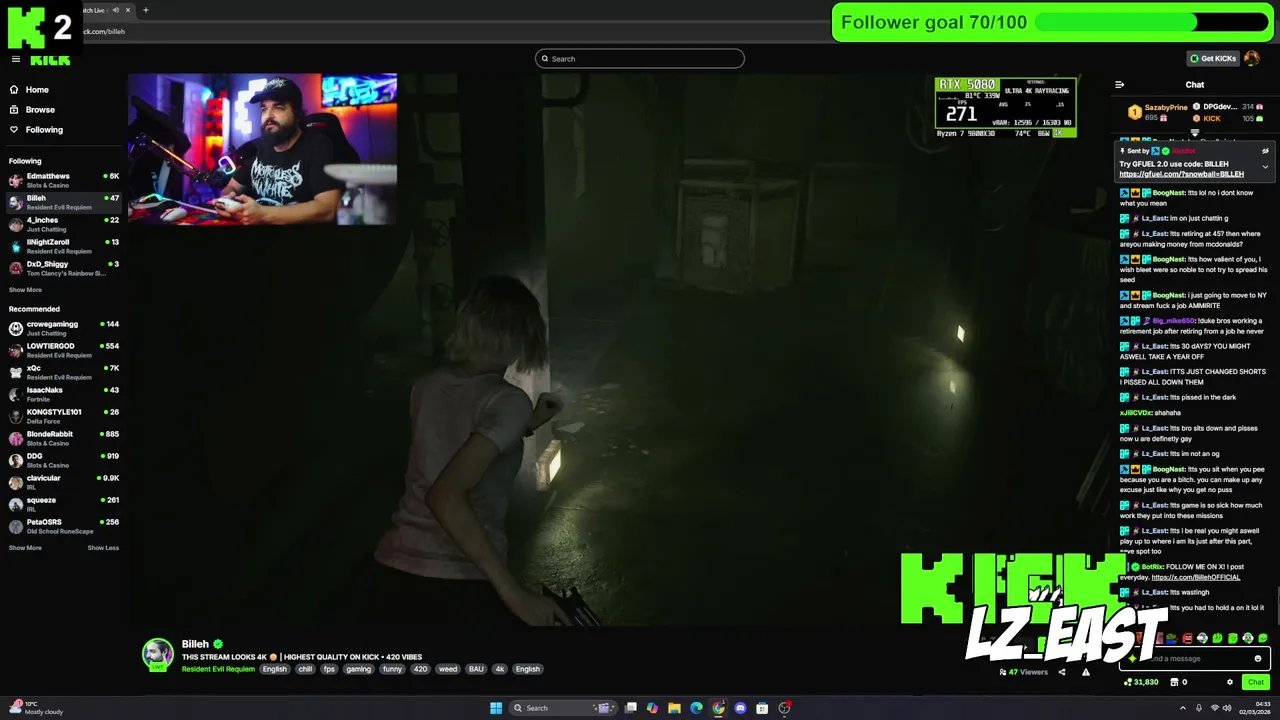Click the Send a message chat field

click(1195, 658)
